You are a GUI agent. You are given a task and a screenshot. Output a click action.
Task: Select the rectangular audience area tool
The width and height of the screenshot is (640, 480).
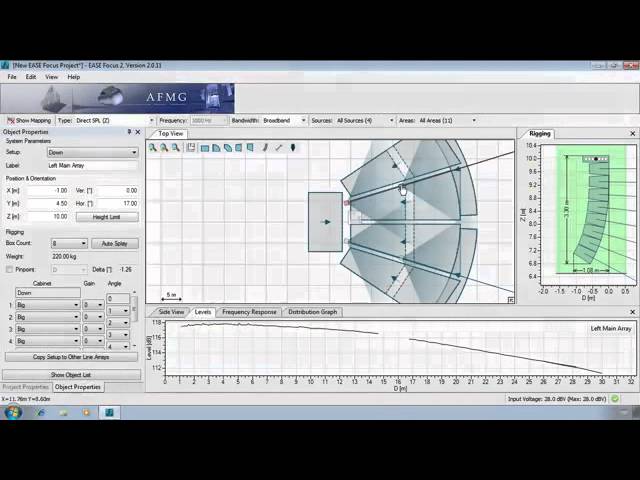pyautogui.click(x=205, y=148)
